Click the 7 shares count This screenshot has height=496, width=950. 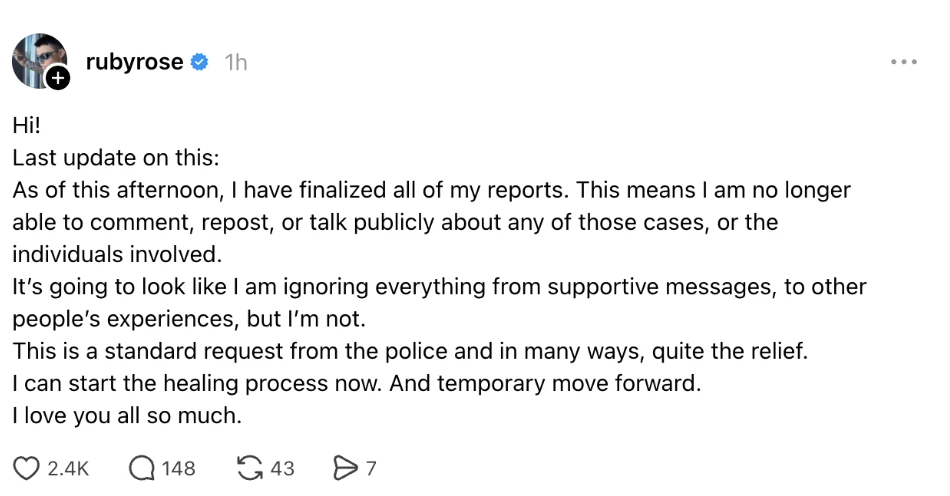(371, 467)
